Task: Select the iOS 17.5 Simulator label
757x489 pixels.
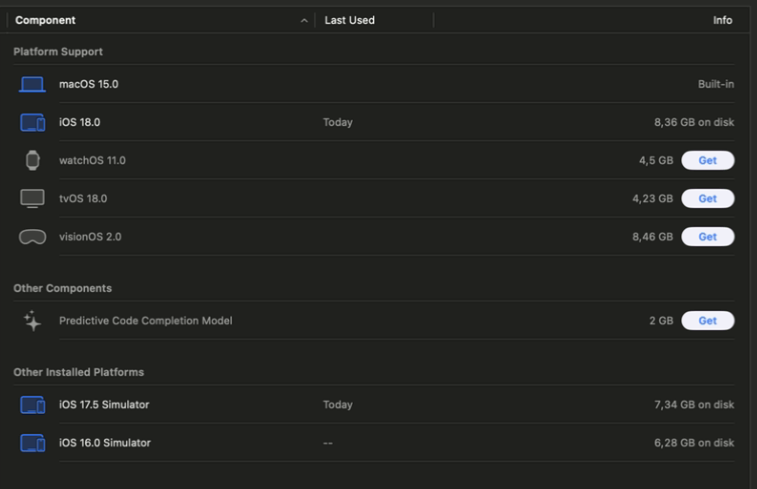Action: [x=104, y=405]
